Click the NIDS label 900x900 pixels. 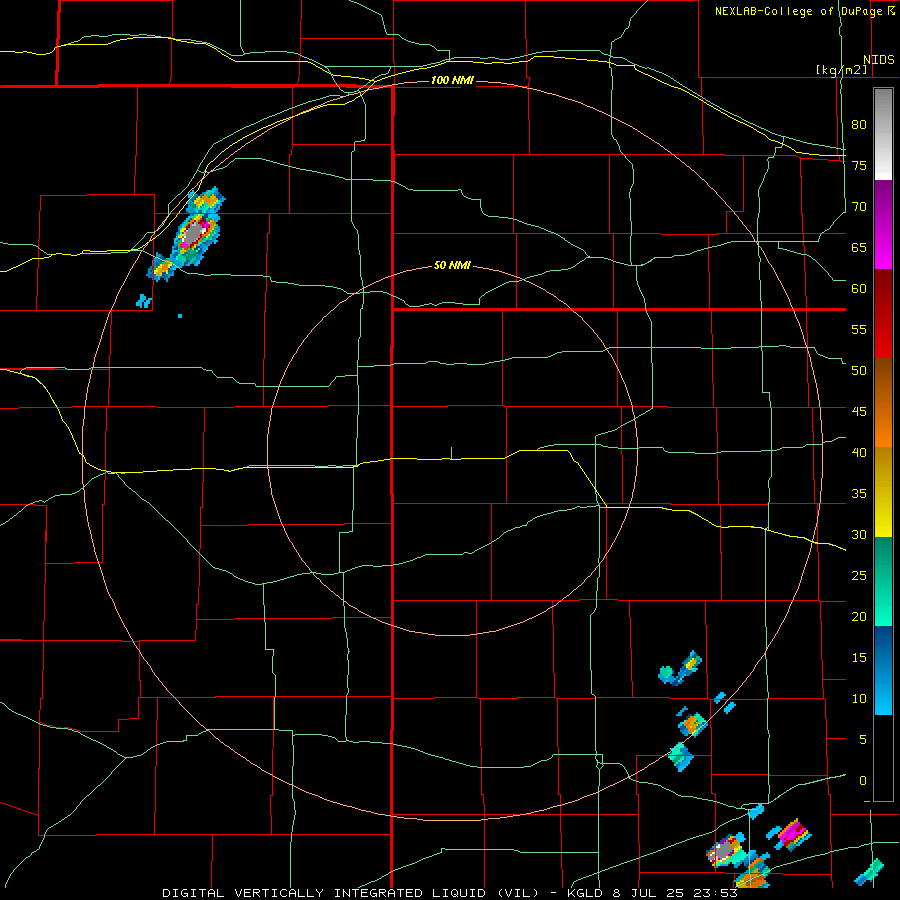pyautogui.click(x=878, y=60)
